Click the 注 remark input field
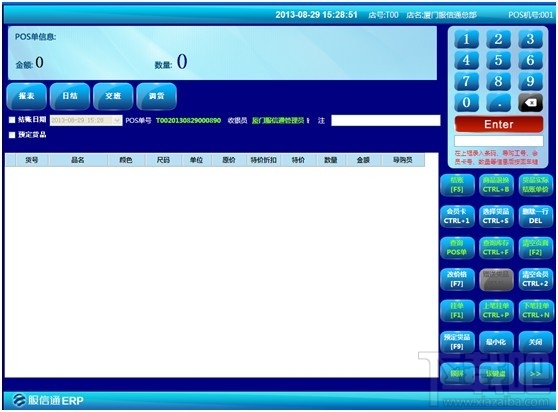Image resolution: width=558 pixels, height=412 pixels. coord(386,120)
